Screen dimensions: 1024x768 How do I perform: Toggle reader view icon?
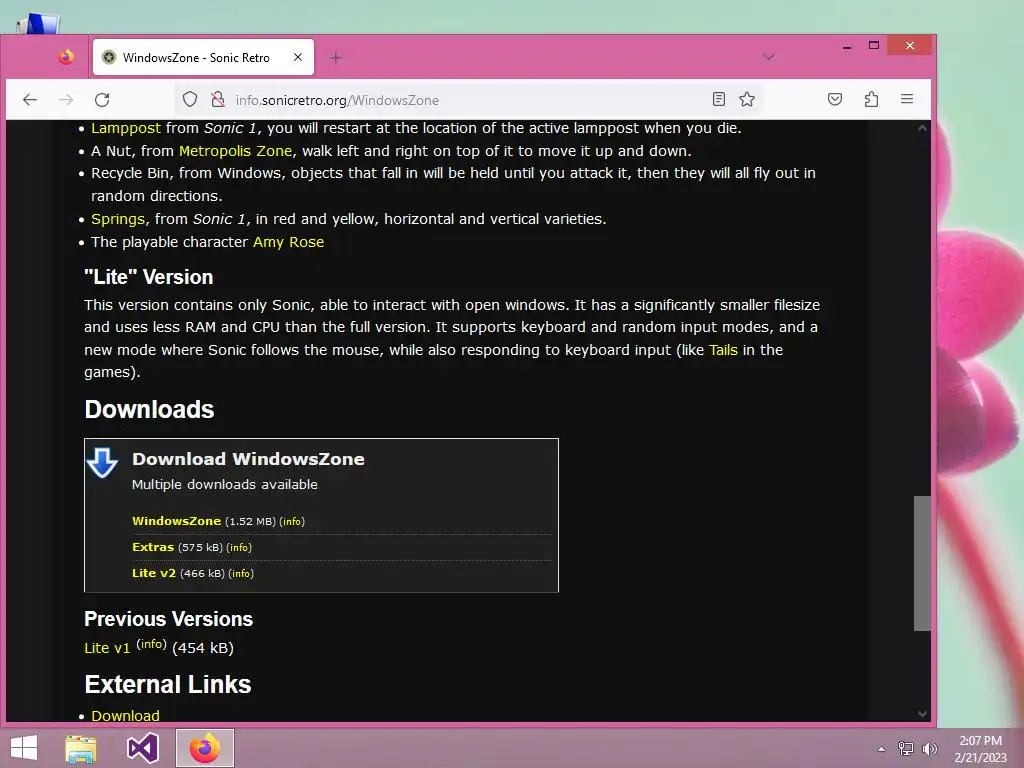[x=718, y=99]
